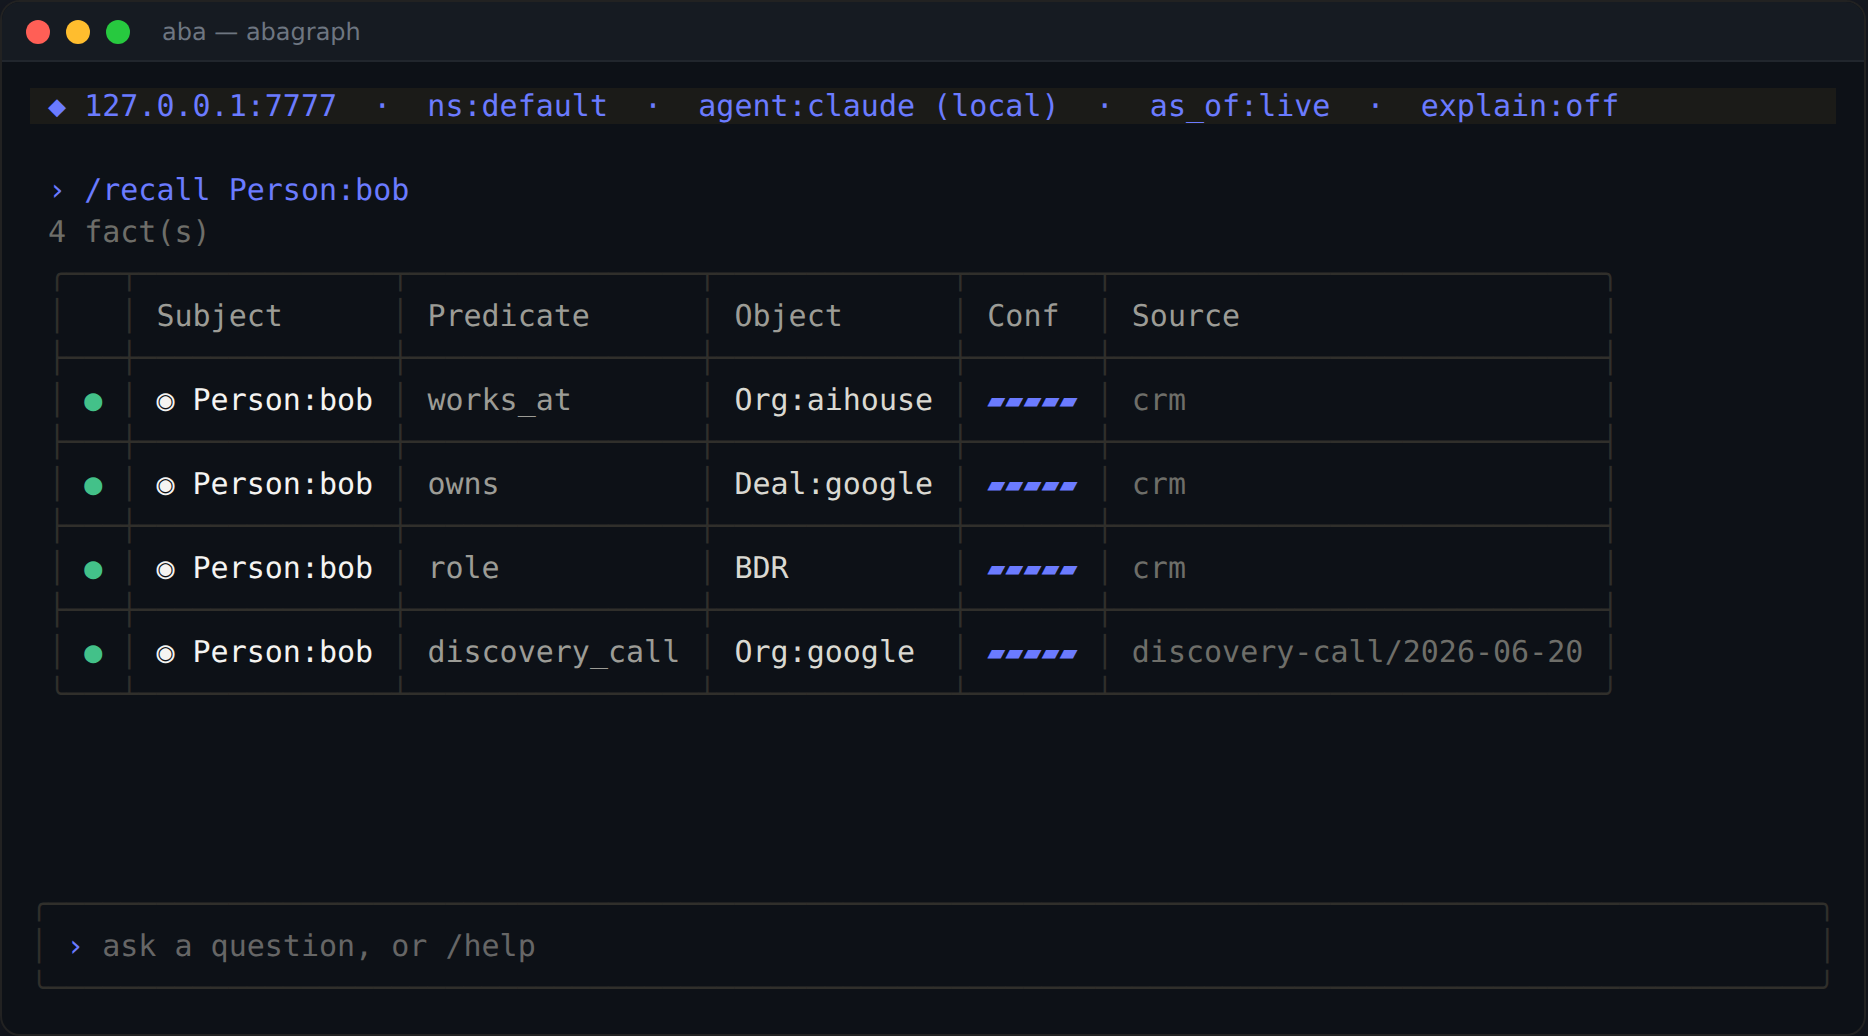This screenshot has width=1868, height=1036.
Task: Click the discovery-call/2026-06-20 source cell
Action: coord(1357,652)
